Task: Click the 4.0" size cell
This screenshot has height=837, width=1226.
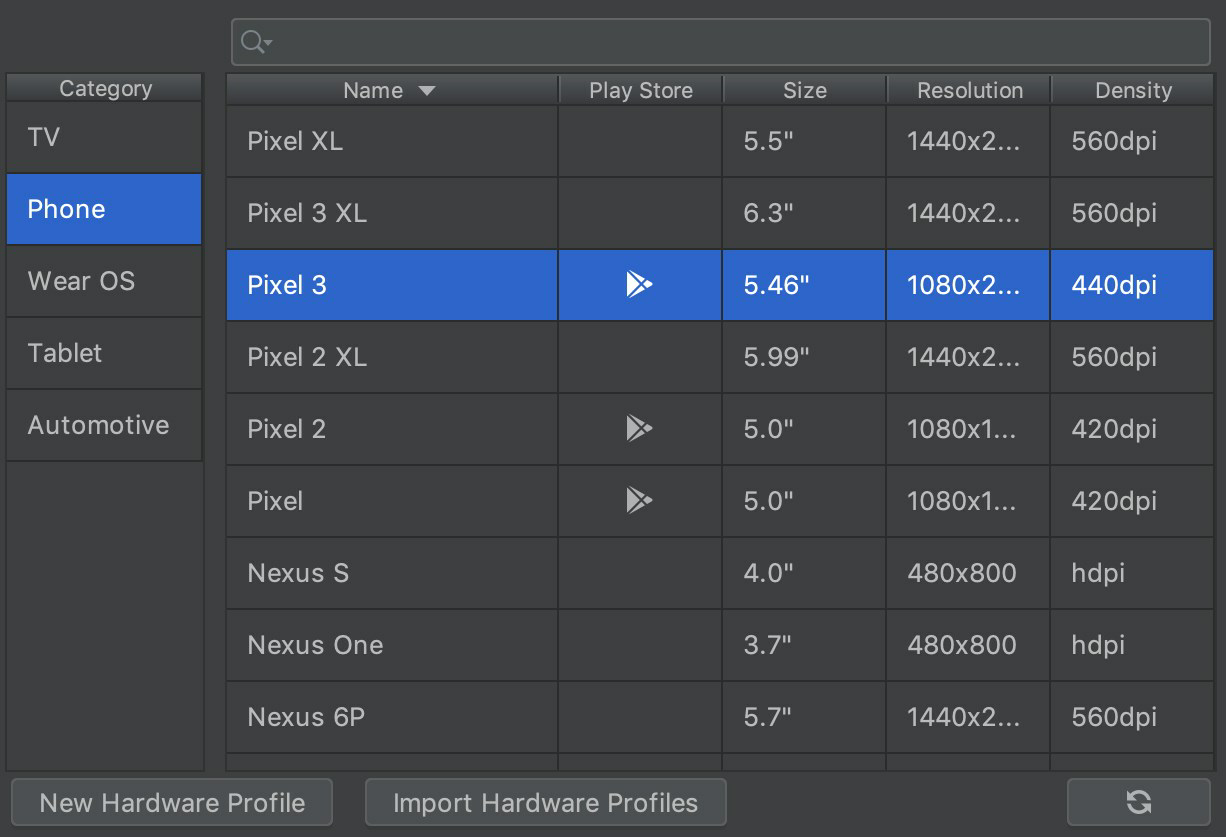Action: tap(804, 573)
